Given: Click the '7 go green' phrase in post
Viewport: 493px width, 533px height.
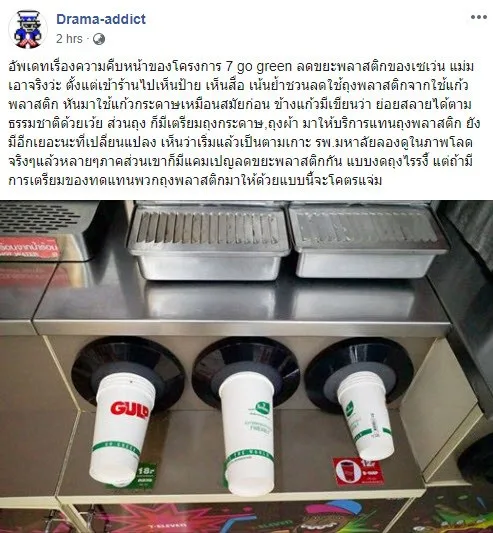Looking at the screenshot, I should pyautogui.click(x=258, y=66).
